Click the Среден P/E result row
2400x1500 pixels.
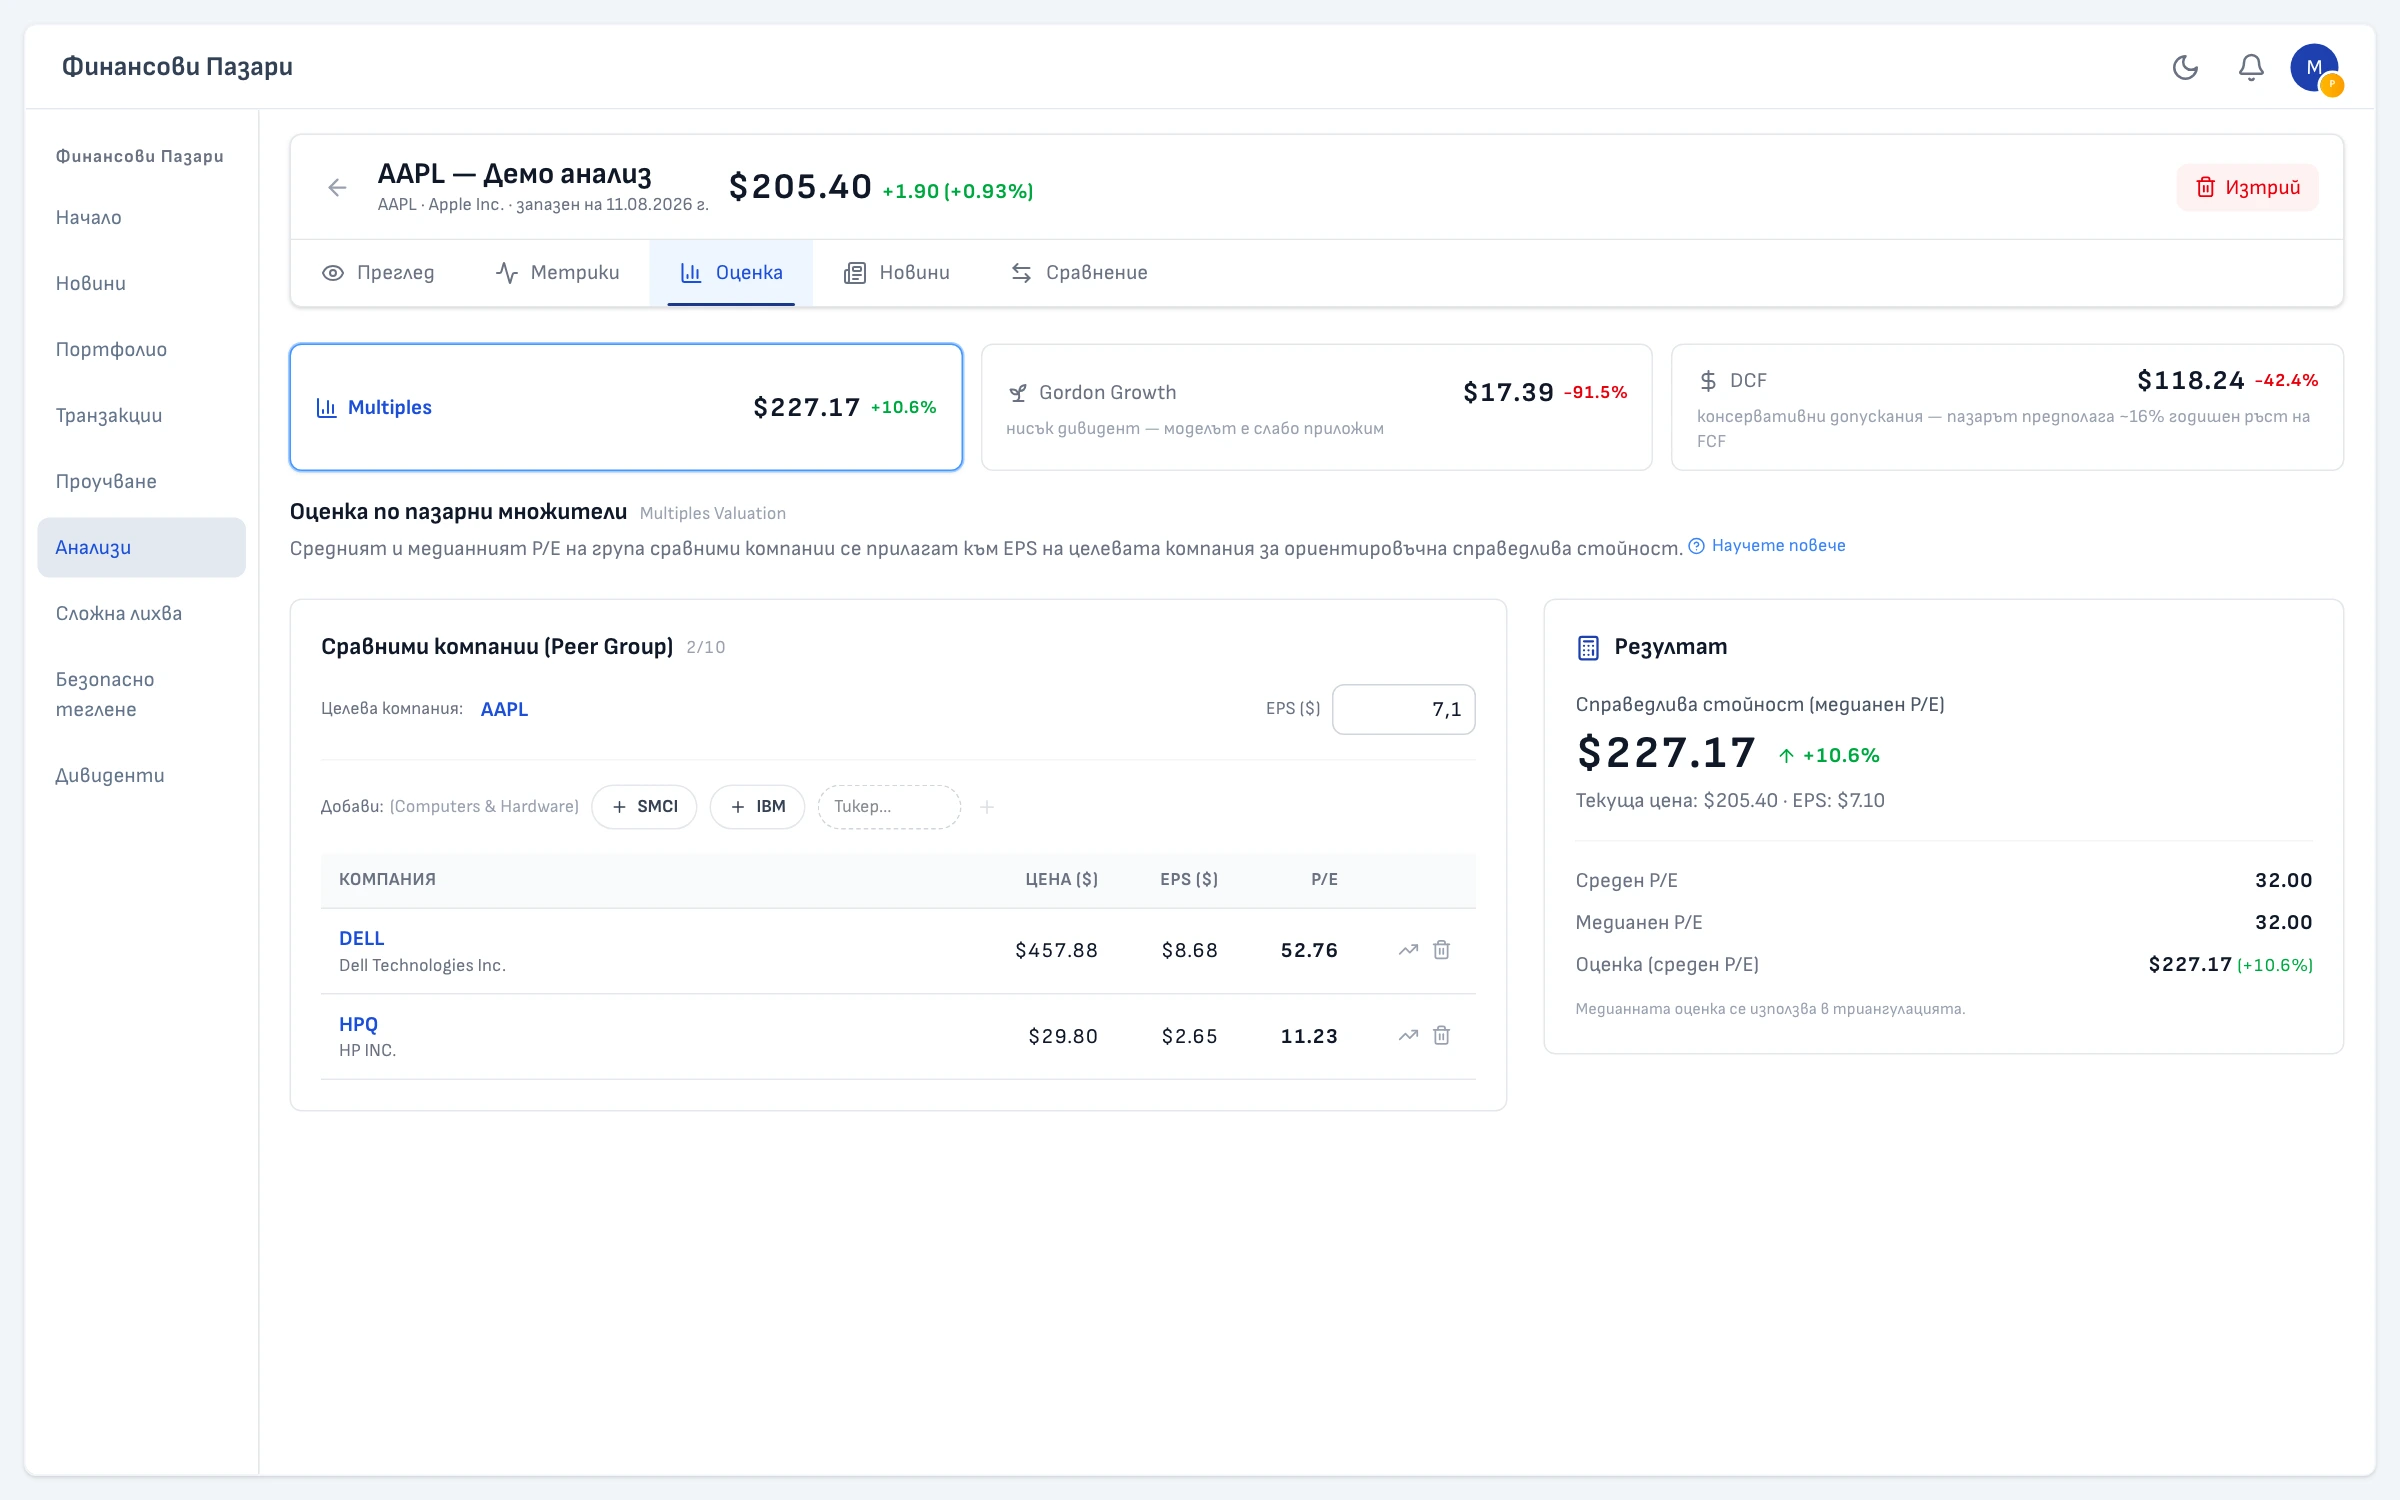[x=1944, y=880]
